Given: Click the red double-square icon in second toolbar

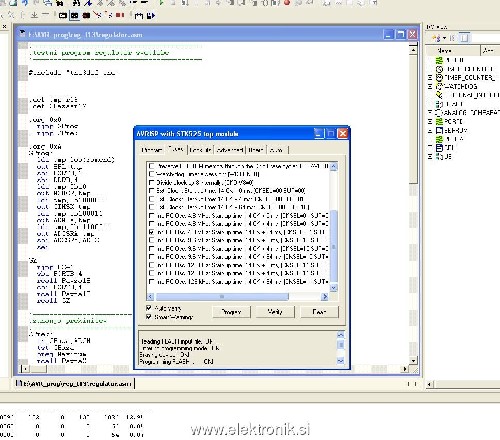Looking at the screenshot, I should pyautogui.click(x=120, y=15).
